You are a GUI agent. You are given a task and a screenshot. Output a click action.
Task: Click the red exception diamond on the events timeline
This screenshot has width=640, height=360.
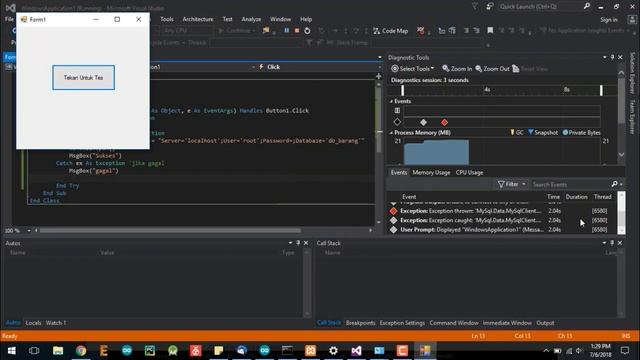click(x=444, y=122)
